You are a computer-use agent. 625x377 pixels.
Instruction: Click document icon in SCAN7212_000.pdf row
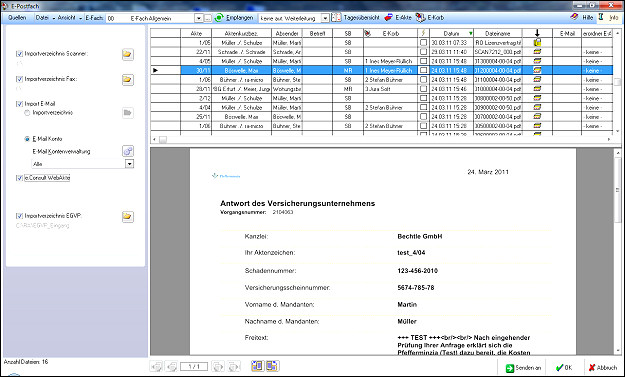coord(537,52)
